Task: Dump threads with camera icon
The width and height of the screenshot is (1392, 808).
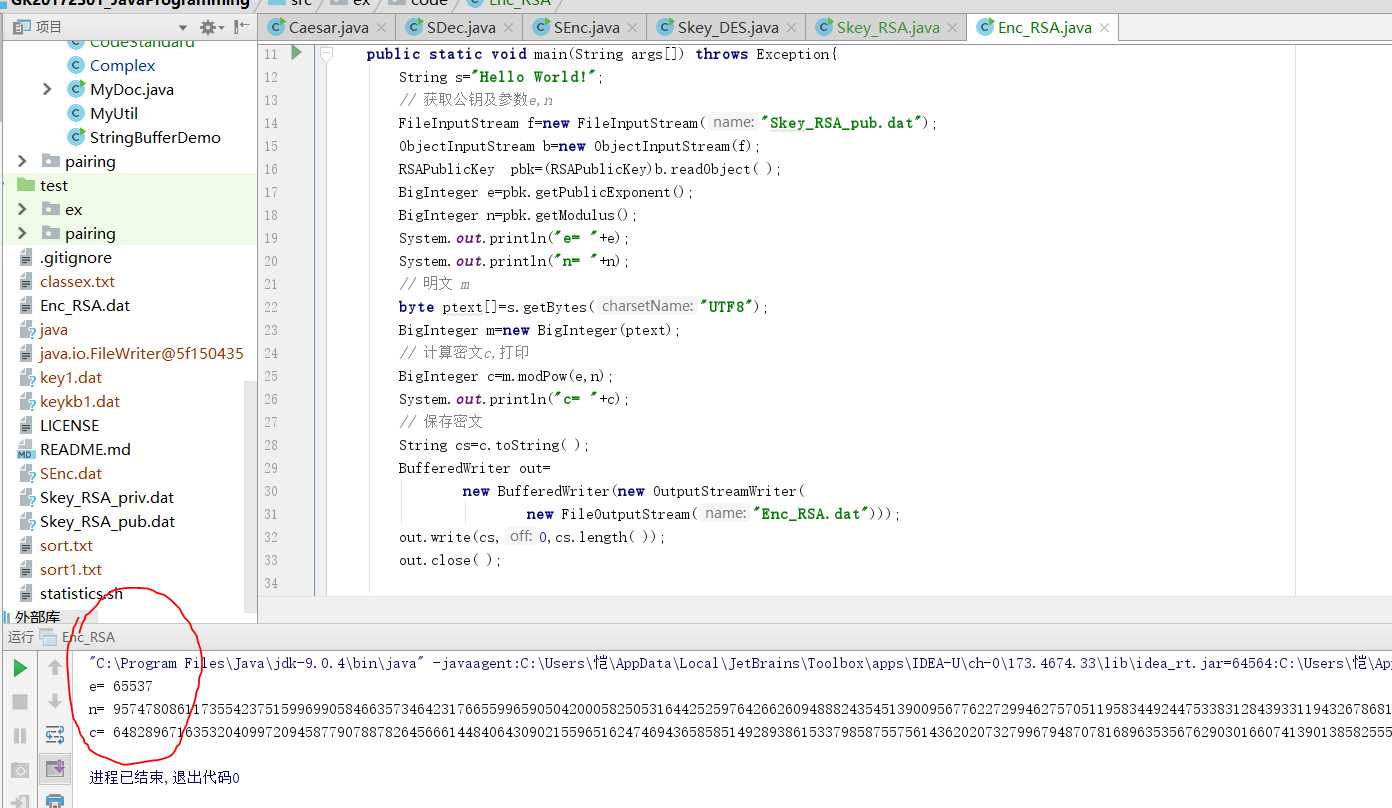Action: (20, 770)
